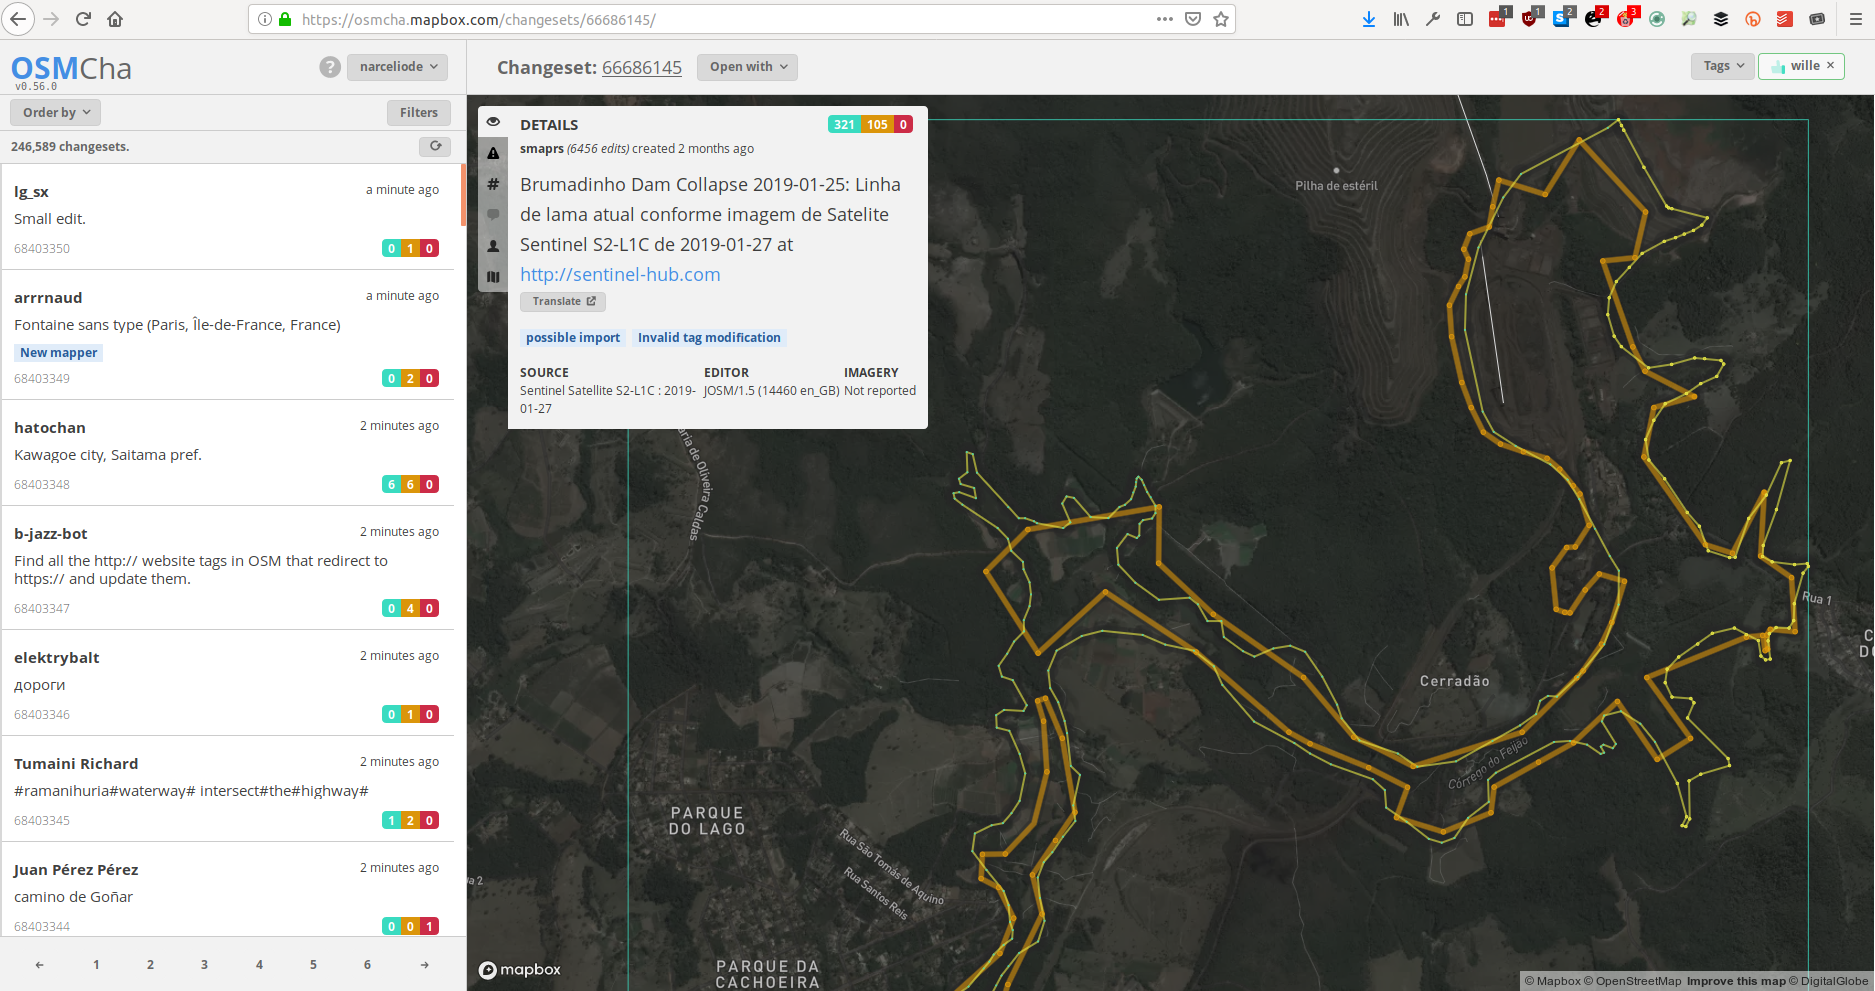This screenshot has height=991, width=1875.
Task: Show Details panel with eye icon
Action: 493,122
